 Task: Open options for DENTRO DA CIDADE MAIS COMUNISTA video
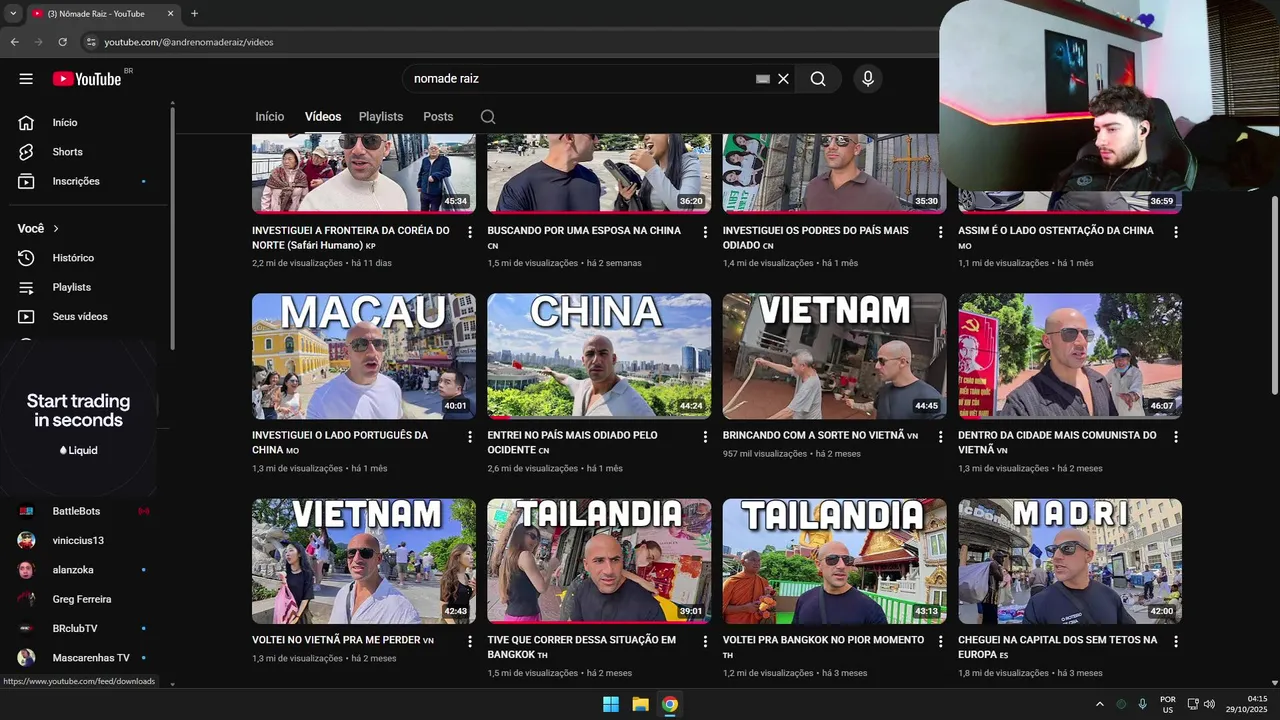pyautogui.click(x=1176, y=437)
